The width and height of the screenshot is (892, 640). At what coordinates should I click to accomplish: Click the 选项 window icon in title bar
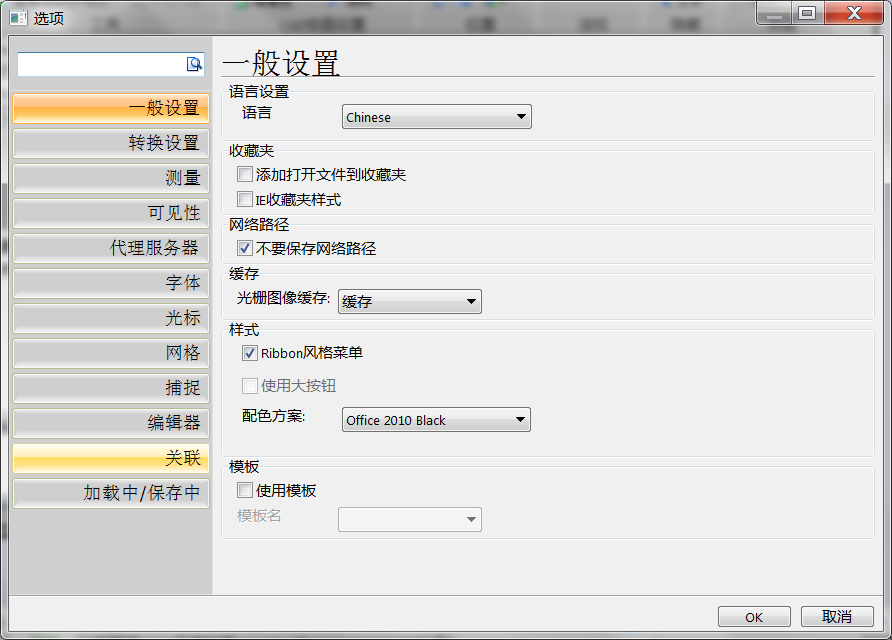tap(17, 17)
